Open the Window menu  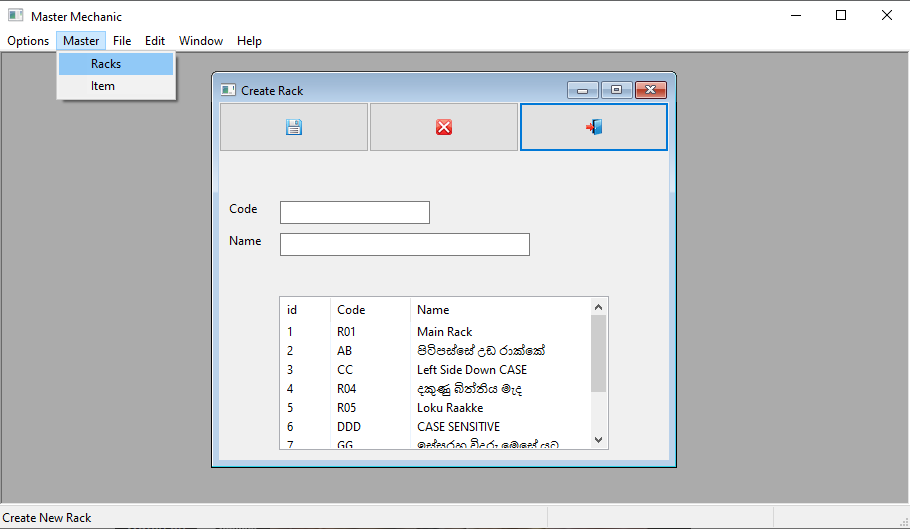click(201, 41)
